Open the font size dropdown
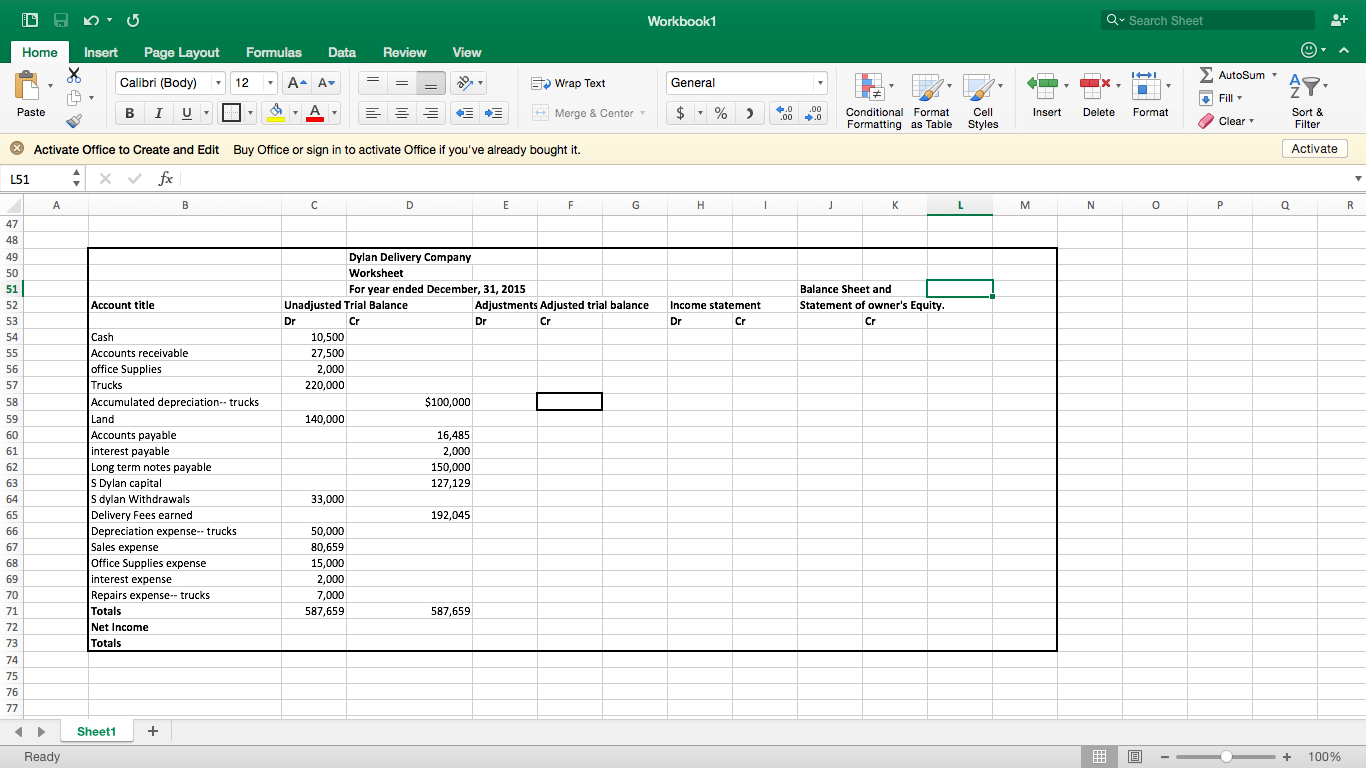Screen dimensions: 1366x768 point(270,83)
